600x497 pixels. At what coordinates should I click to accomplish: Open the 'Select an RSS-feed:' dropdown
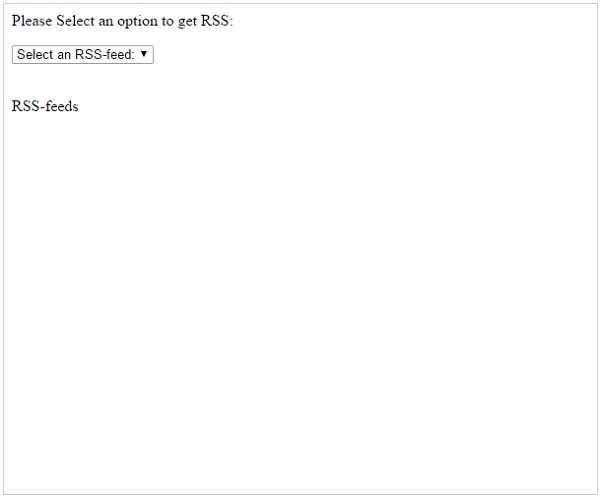tap(83, 54)
